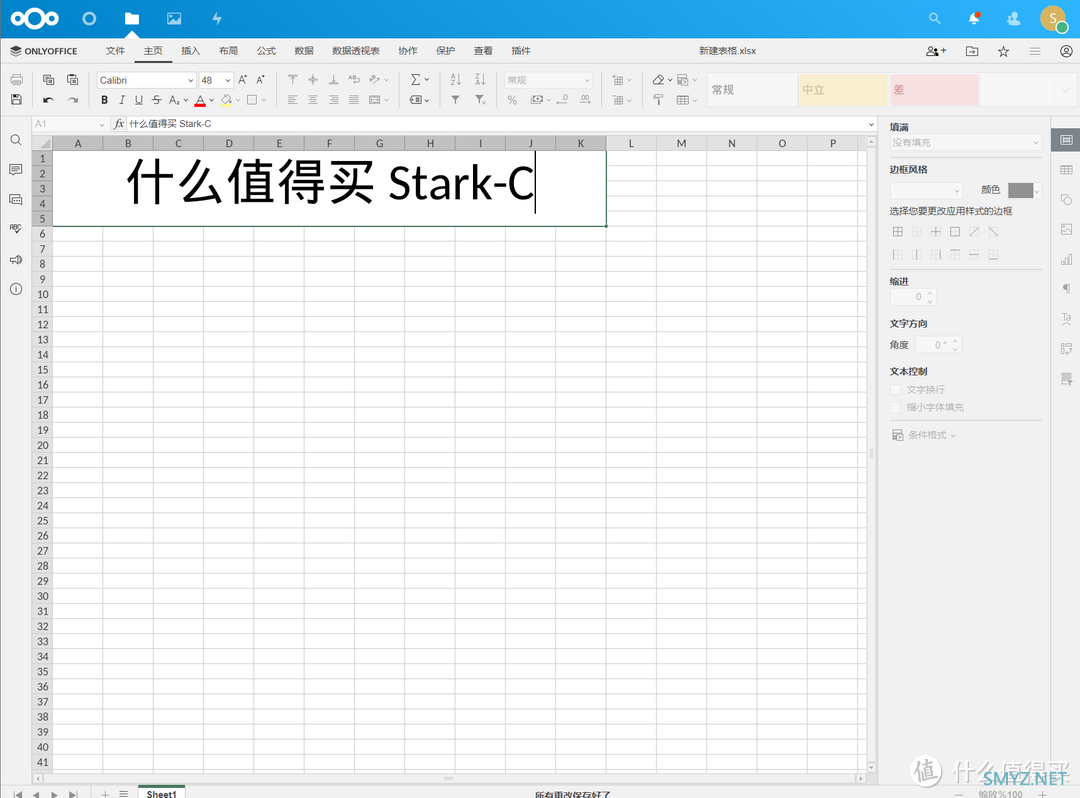This screenshot has height=798, width=1080.
Task: Click the wrap text icon
Action: pos(354,80)
